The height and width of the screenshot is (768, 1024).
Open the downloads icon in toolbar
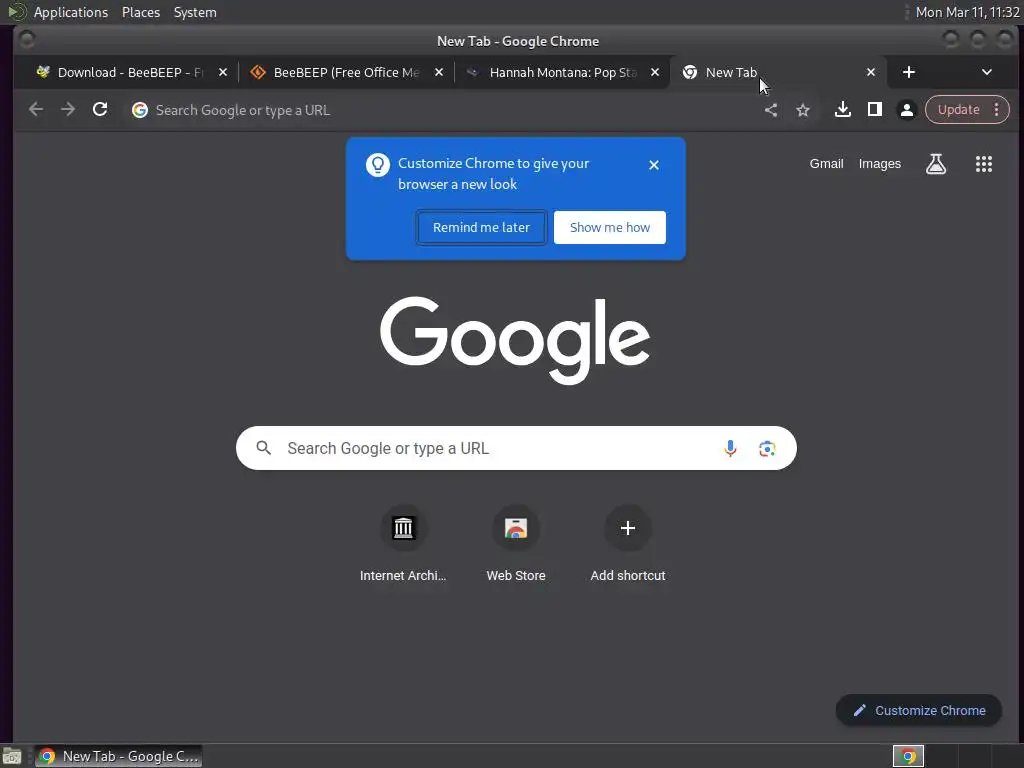(x=843, y=110)
